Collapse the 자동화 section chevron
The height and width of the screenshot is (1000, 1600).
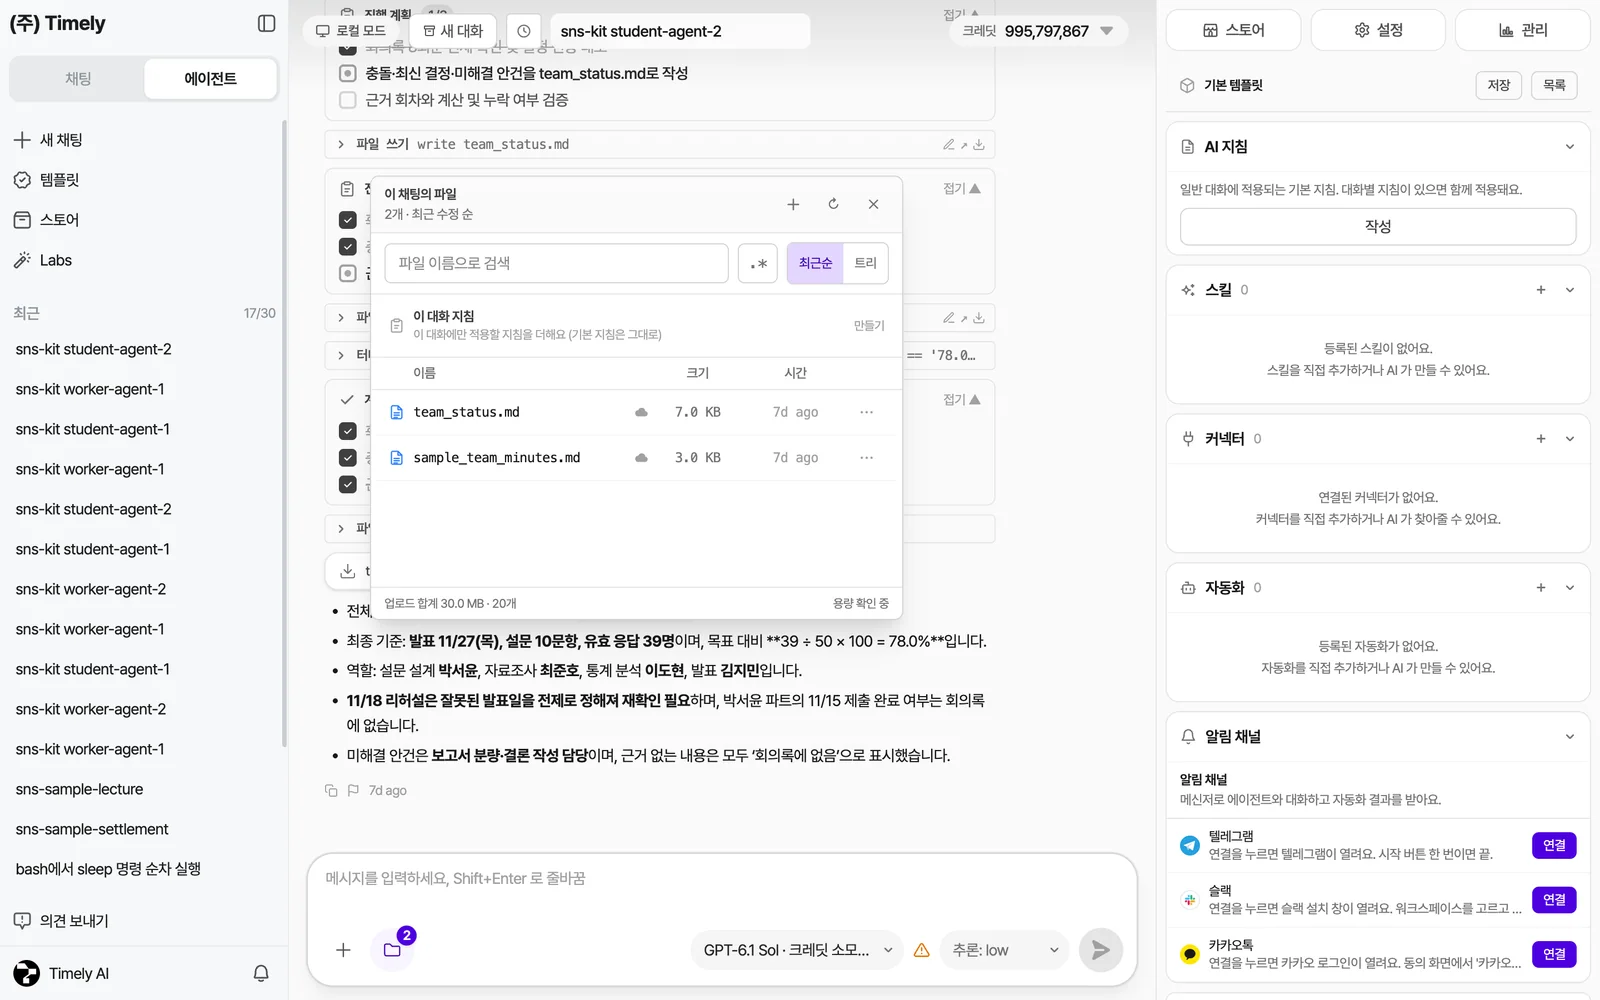pos(1570,588)
